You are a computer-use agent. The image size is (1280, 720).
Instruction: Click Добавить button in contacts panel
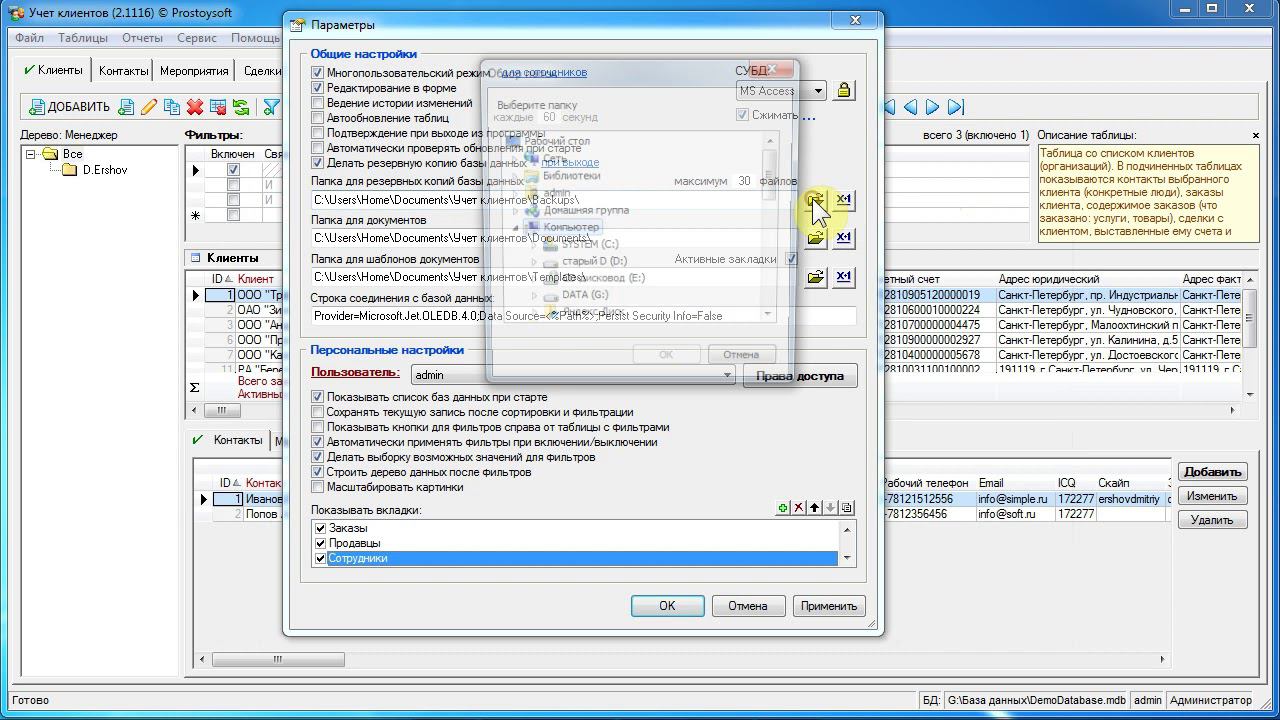click(x=1213, y=472)
